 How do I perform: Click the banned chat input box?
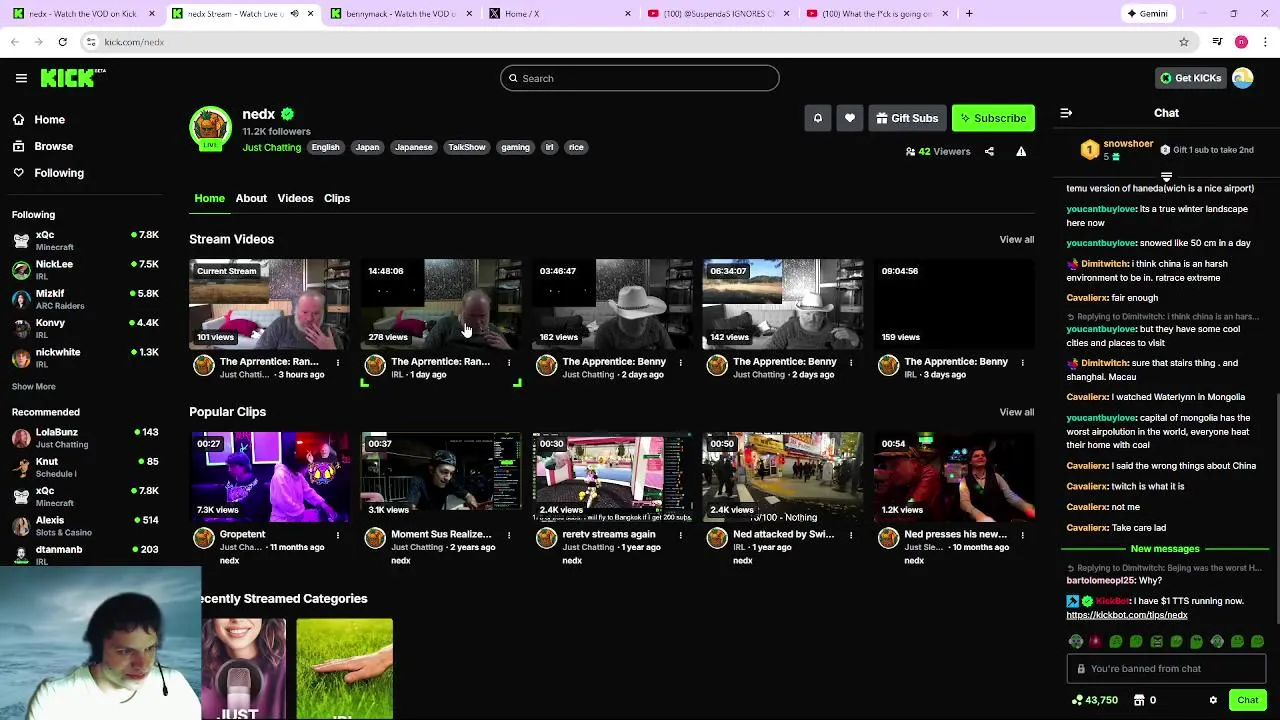coord(1166,669)
